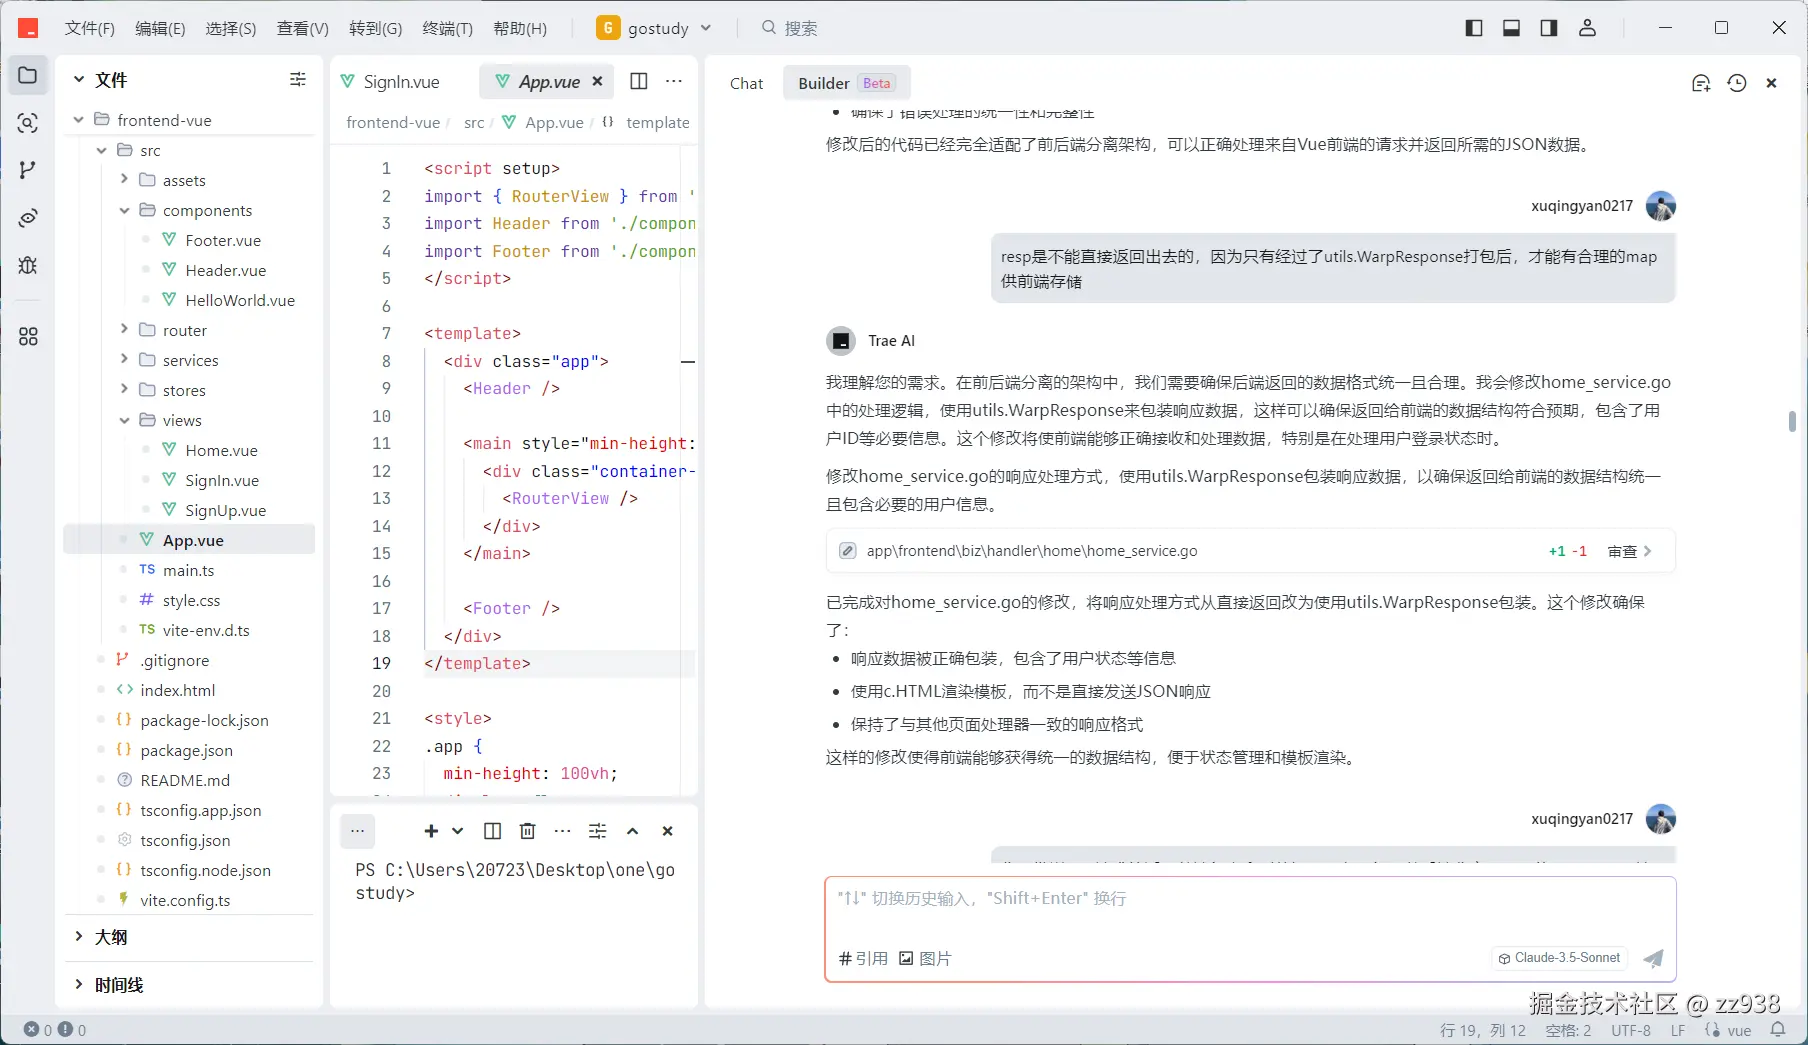Close the AI chat side panel
This screenshot has height=1045, width=1808.
[x=1771, y=83]
